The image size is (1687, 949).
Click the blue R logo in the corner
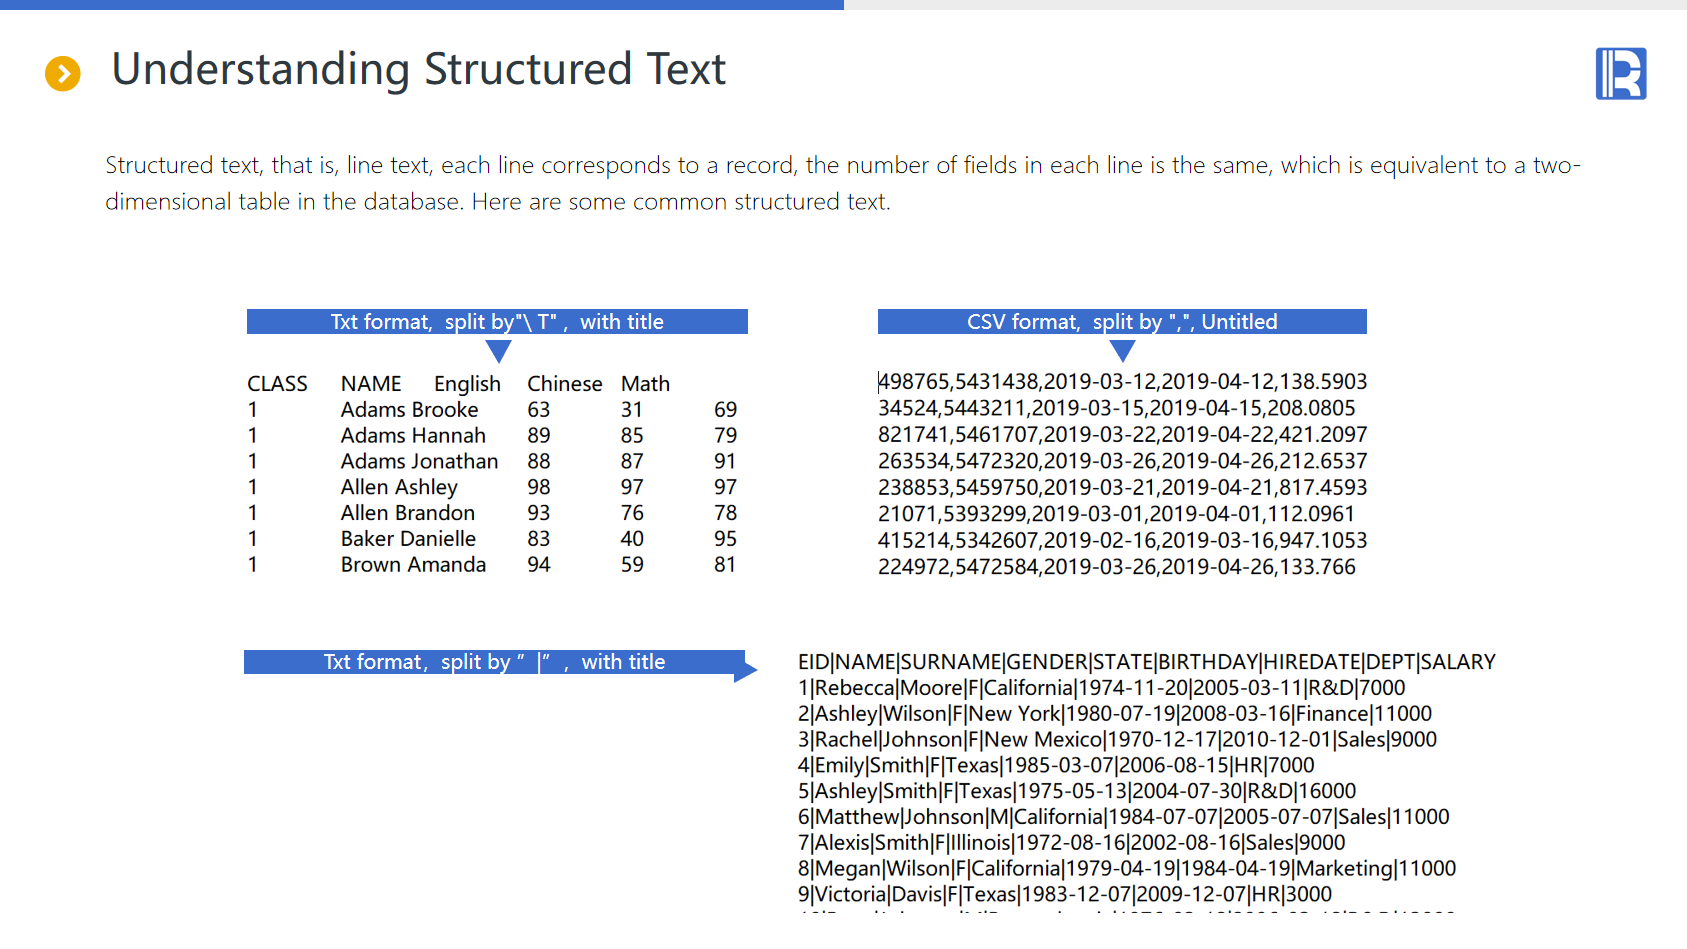pos(1620,74)
